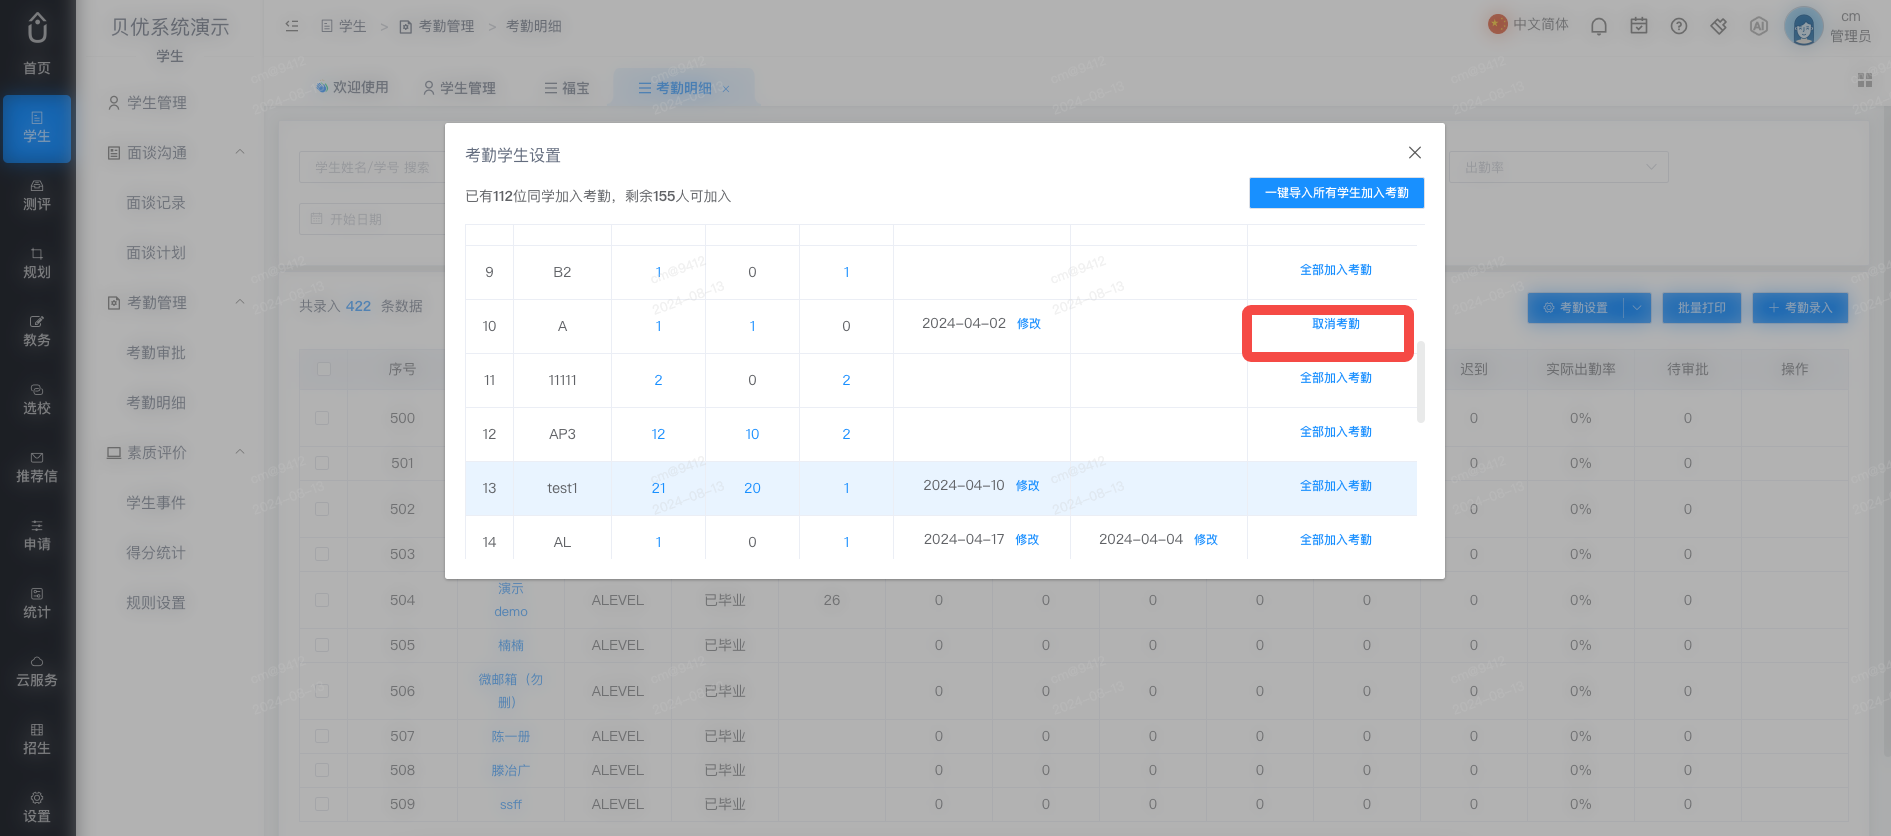This screenshot has height=836, width=1891.
Task: Switch to the 福宝 tab
Action: (567, 88)
